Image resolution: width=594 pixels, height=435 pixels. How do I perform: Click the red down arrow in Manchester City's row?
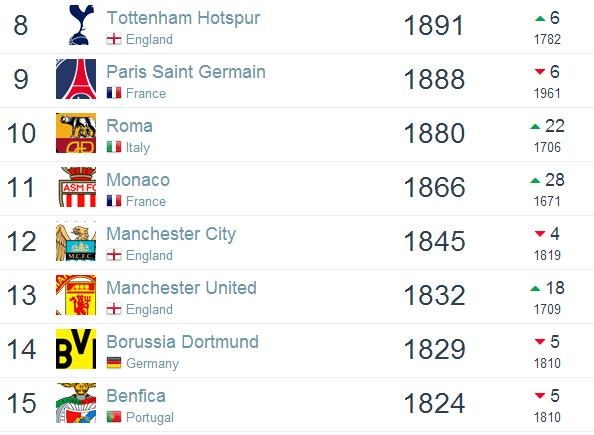coord(540,234)
